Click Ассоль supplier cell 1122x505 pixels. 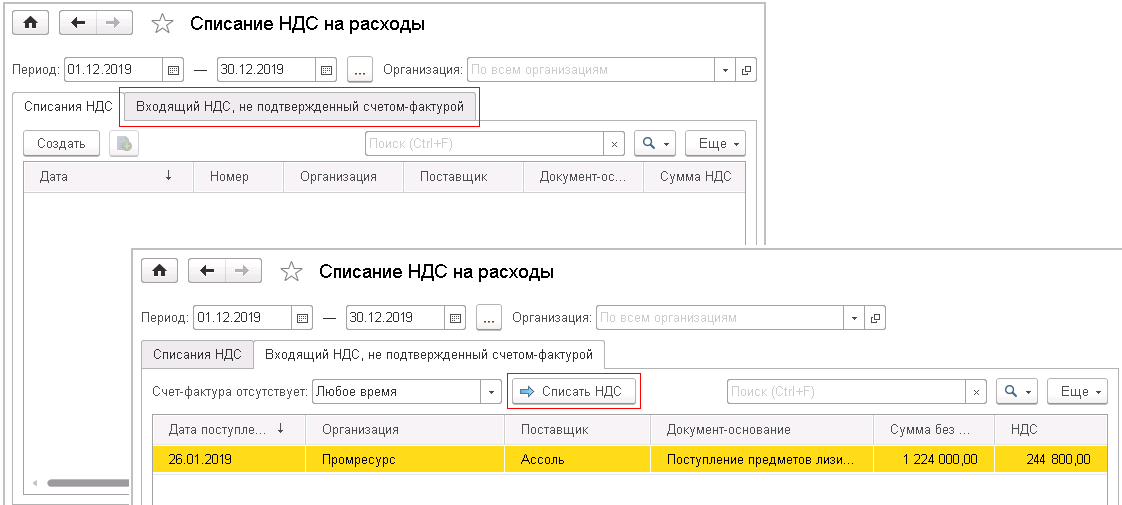577,459
